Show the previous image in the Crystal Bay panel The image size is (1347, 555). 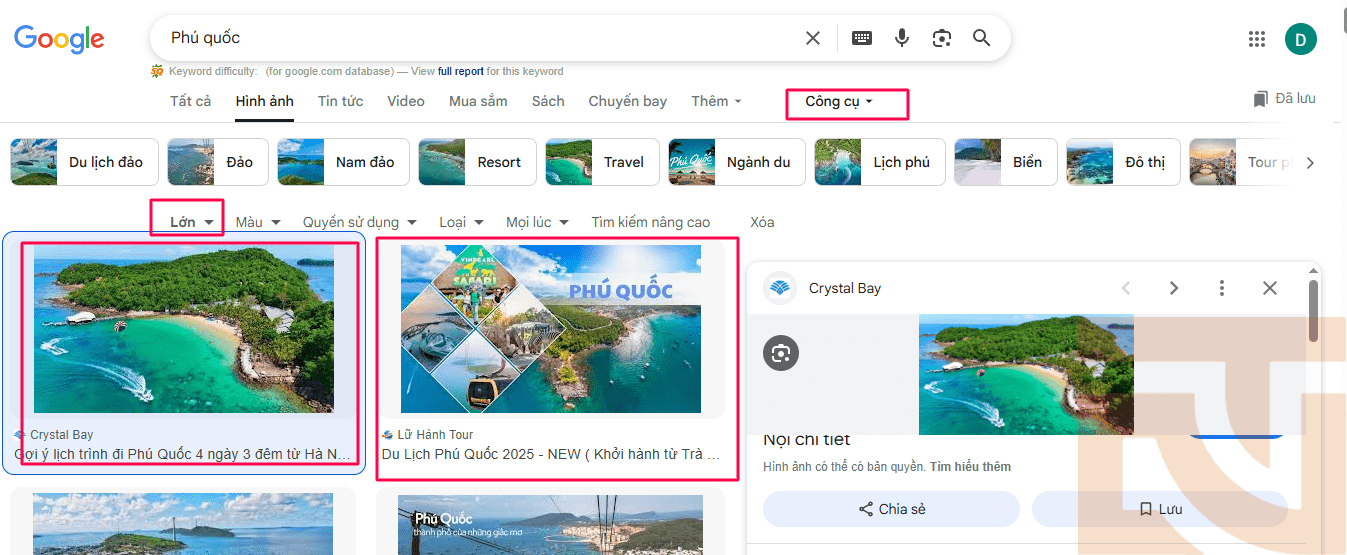[x=1126, y=288]
